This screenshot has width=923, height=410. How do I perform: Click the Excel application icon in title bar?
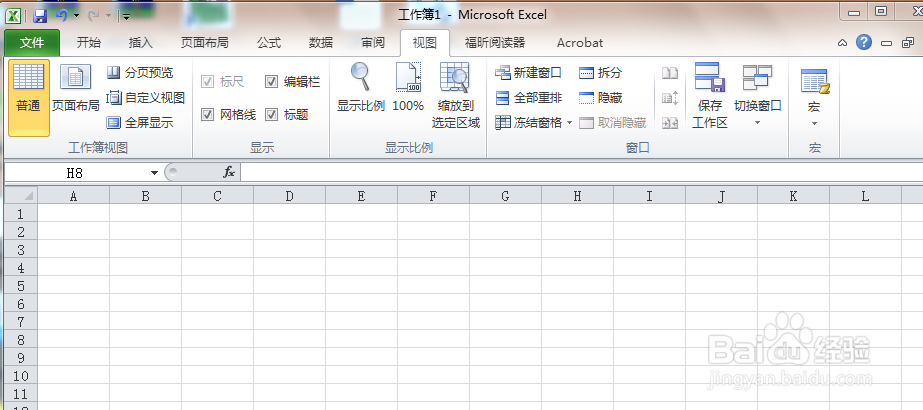tap(14, 16)
